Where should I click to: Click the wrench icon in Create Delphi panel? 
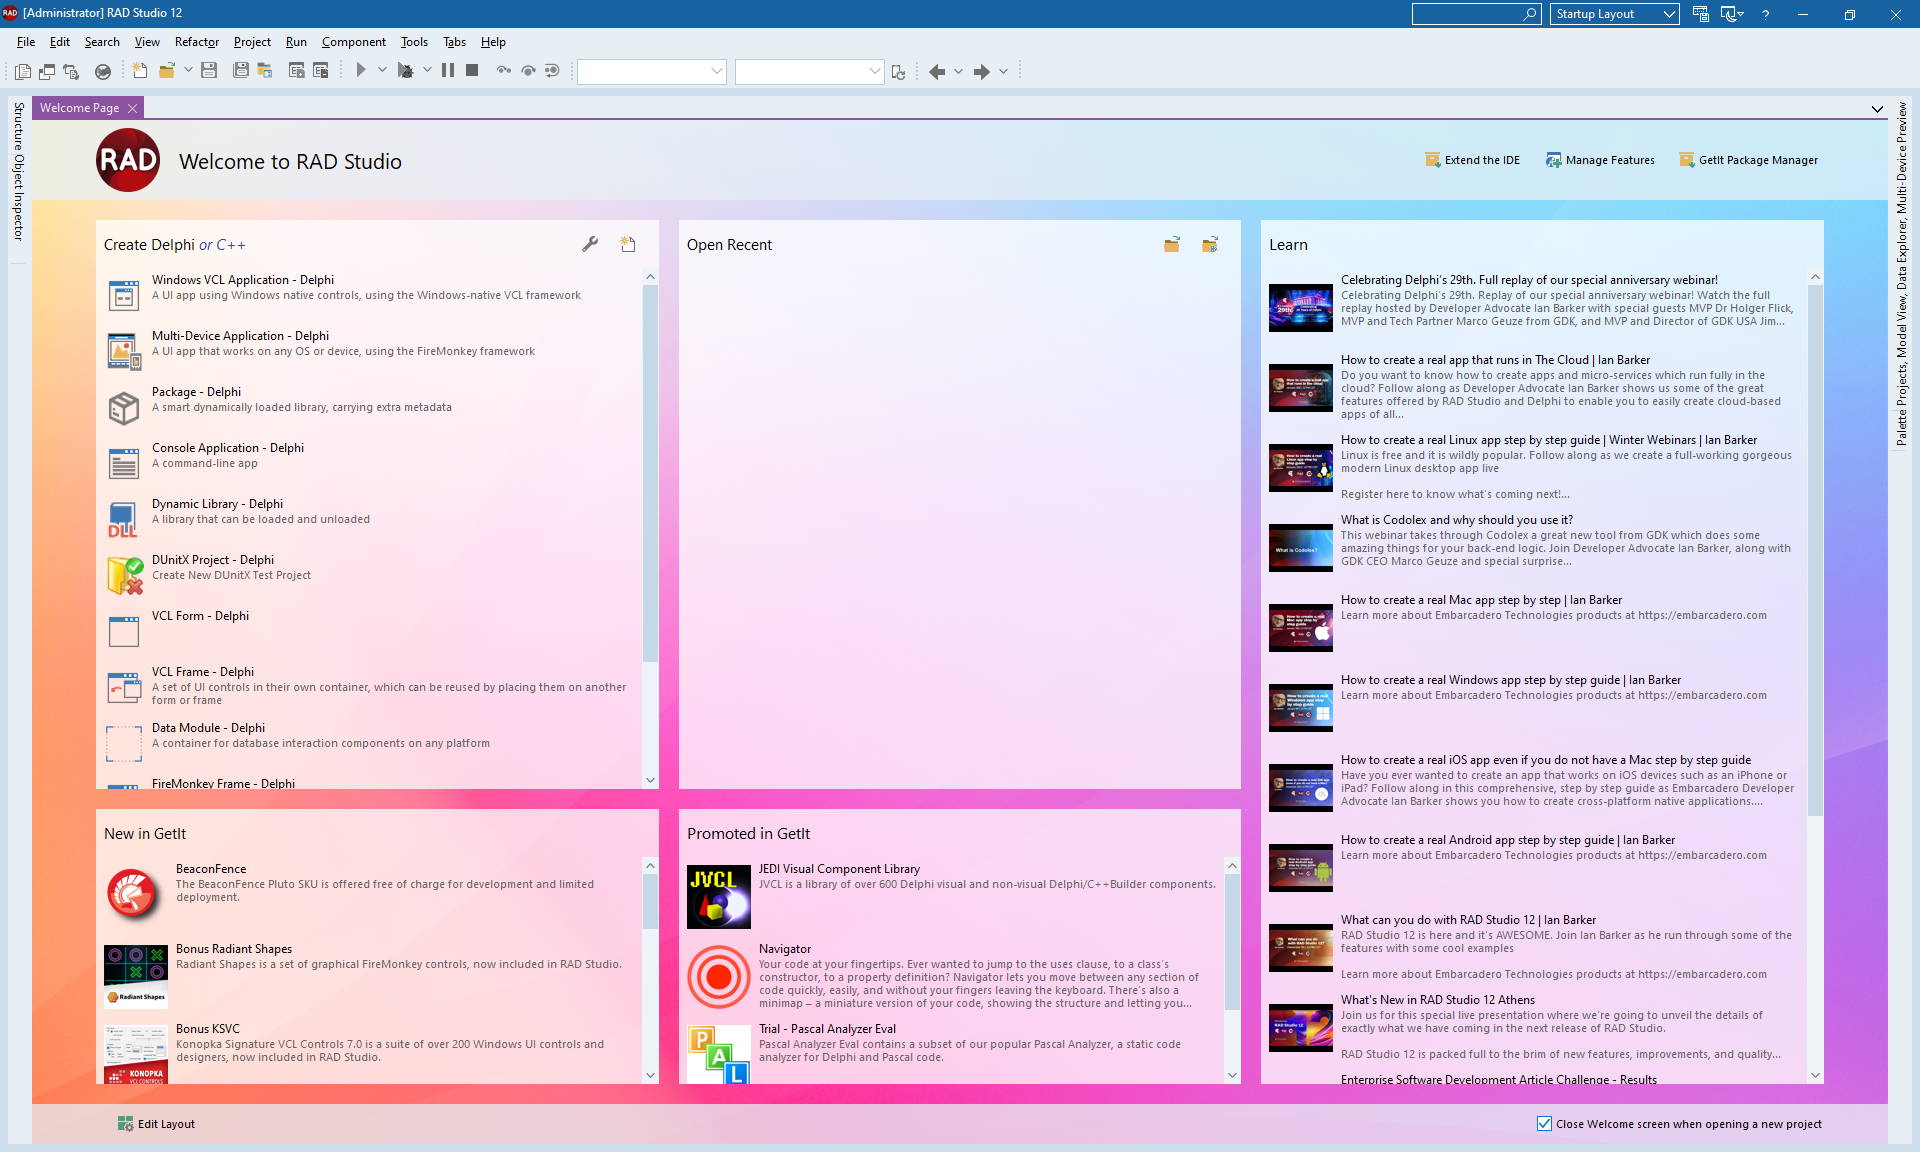coord(590,244)
